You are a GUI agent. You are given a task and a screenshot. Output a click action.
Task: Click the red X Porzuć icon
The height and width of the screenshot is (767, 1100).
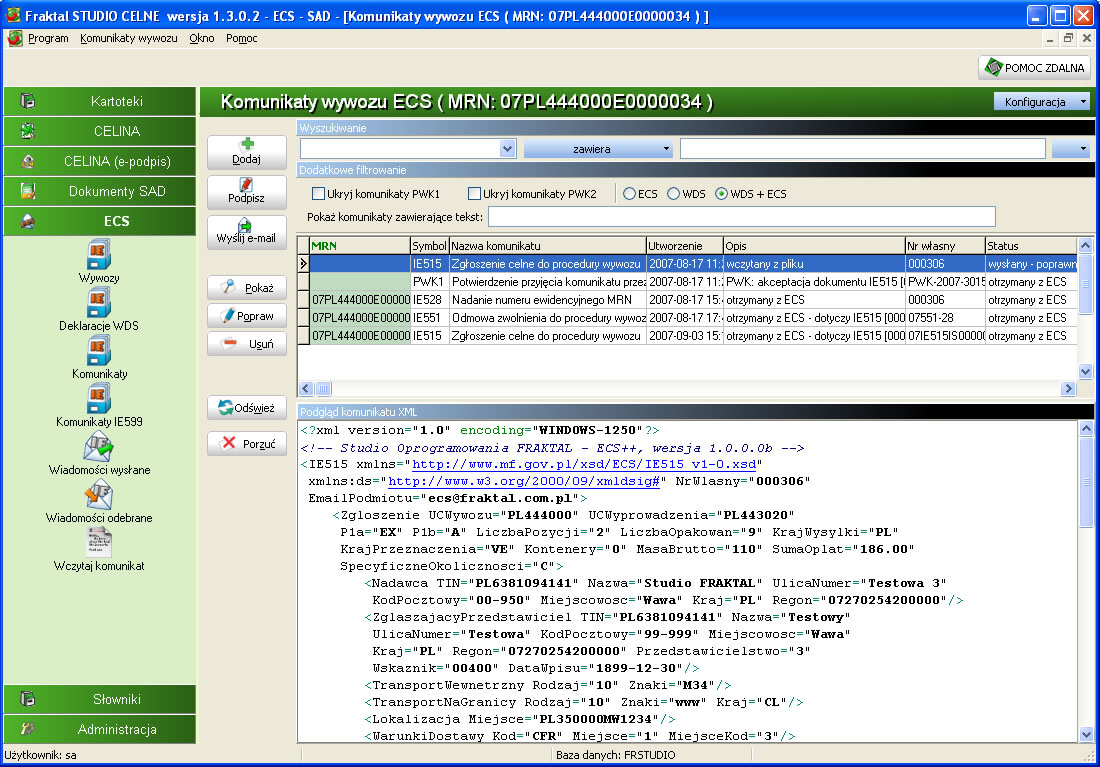click(x=229, y=443)
